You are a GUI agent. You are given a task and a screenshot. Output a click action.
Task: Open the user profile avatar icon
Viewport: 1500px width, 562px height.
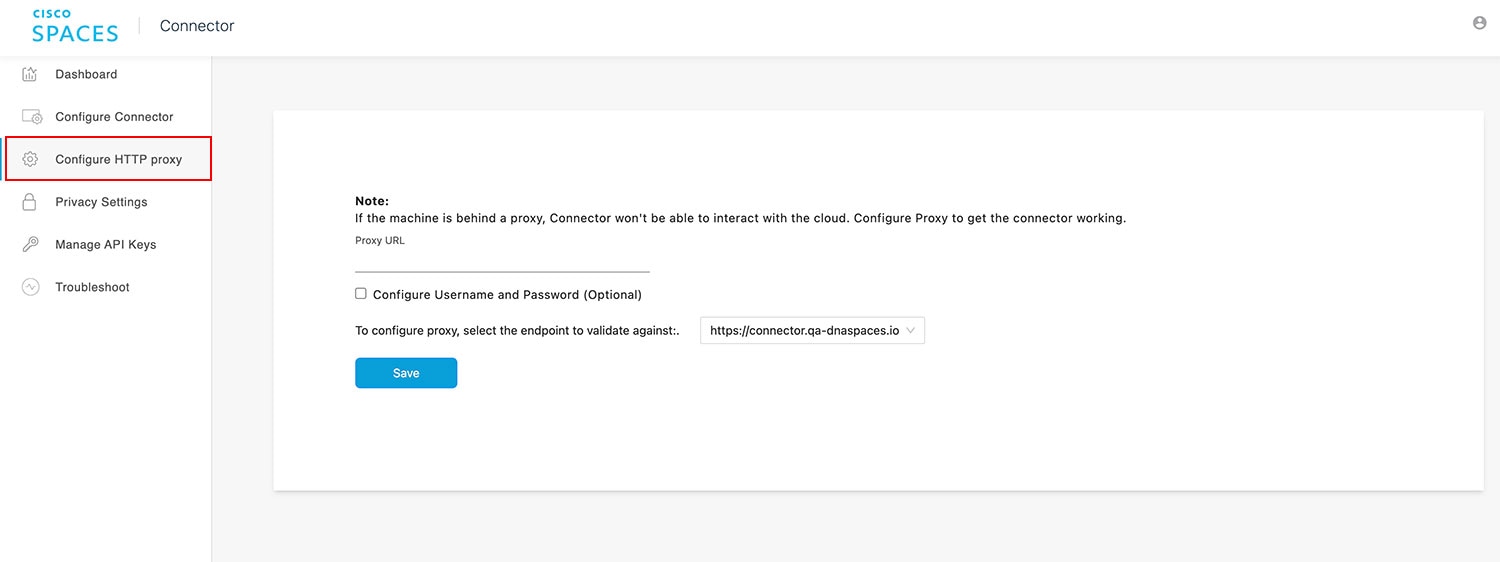pos(1480,23)
